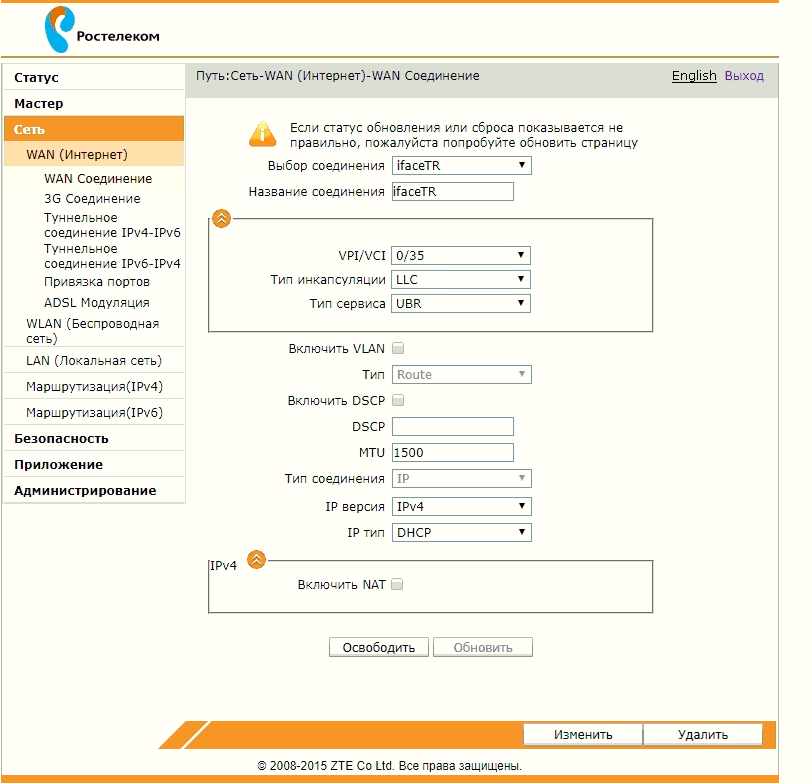Image resolution: width=812 pixels, height=784 pixels.
Task: Select the IP version dropdown
Action: (461, 507)
